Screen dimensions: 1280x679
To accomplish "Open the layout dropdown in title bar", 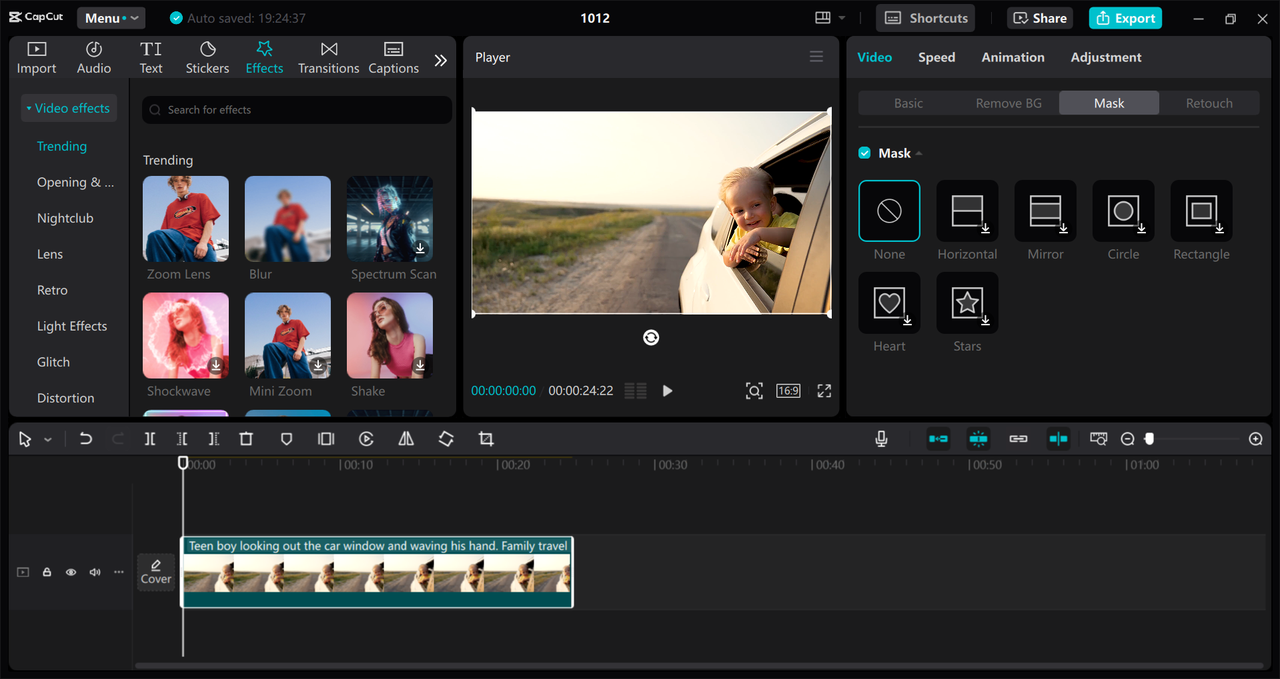I will pos(830,18).
